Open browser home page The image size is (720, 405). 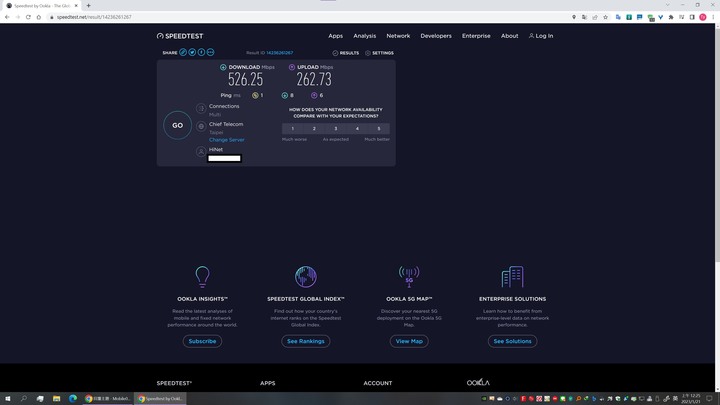pyautogui.click(x=39, y=17)
